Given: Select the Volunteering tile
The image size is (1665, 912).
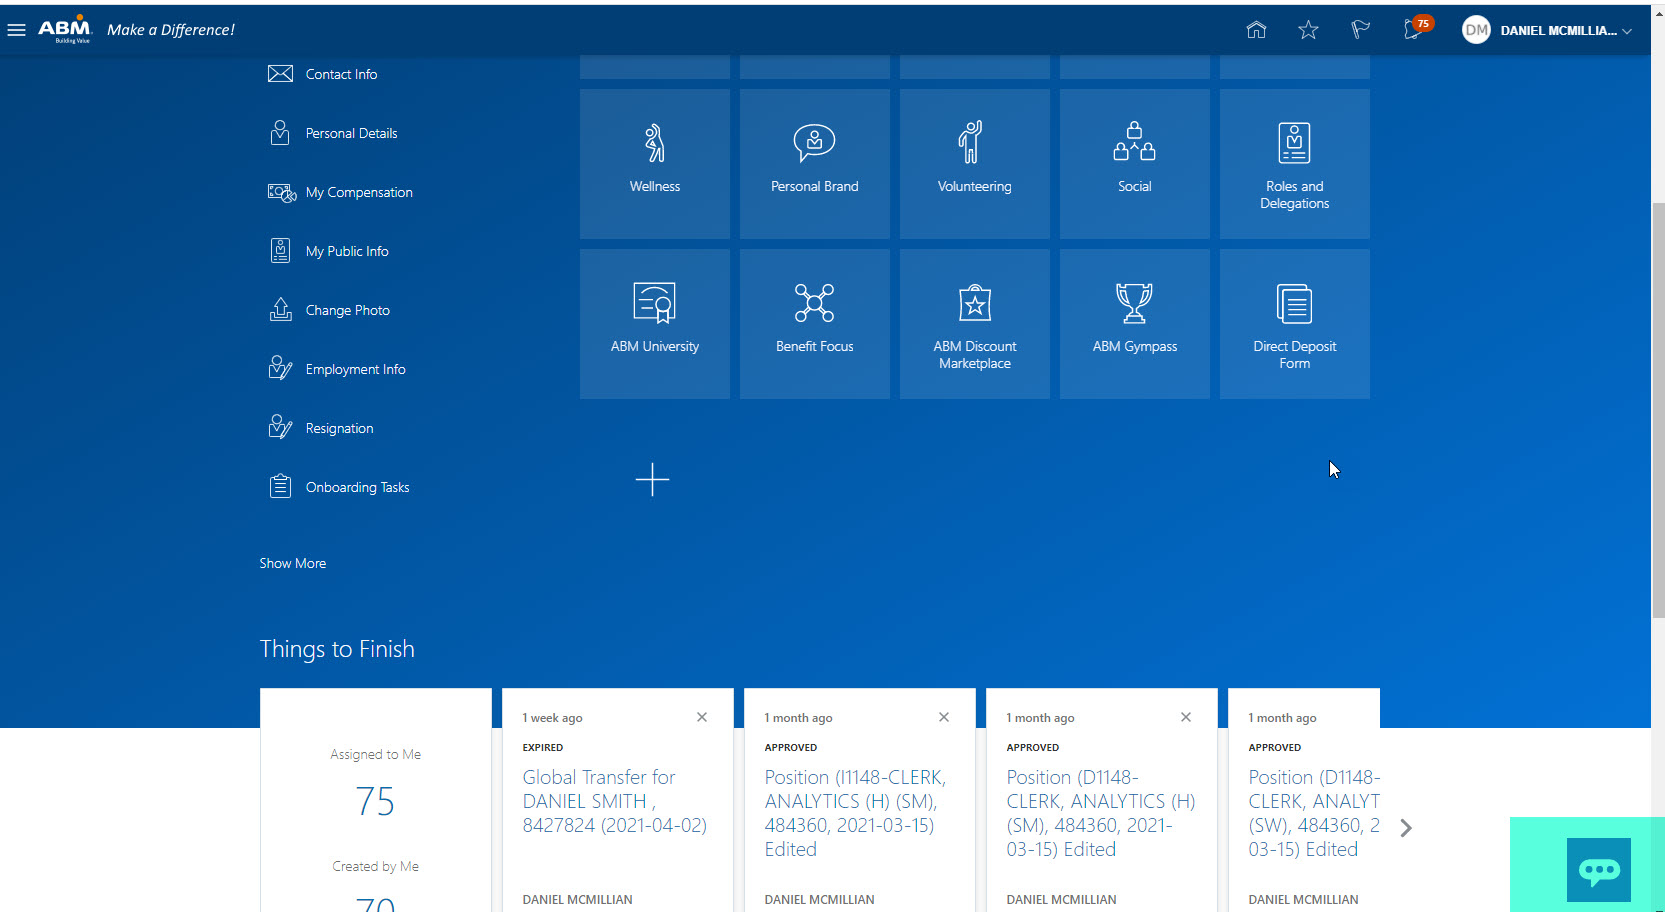Looking at the screenshot, I should coord(974,163).
